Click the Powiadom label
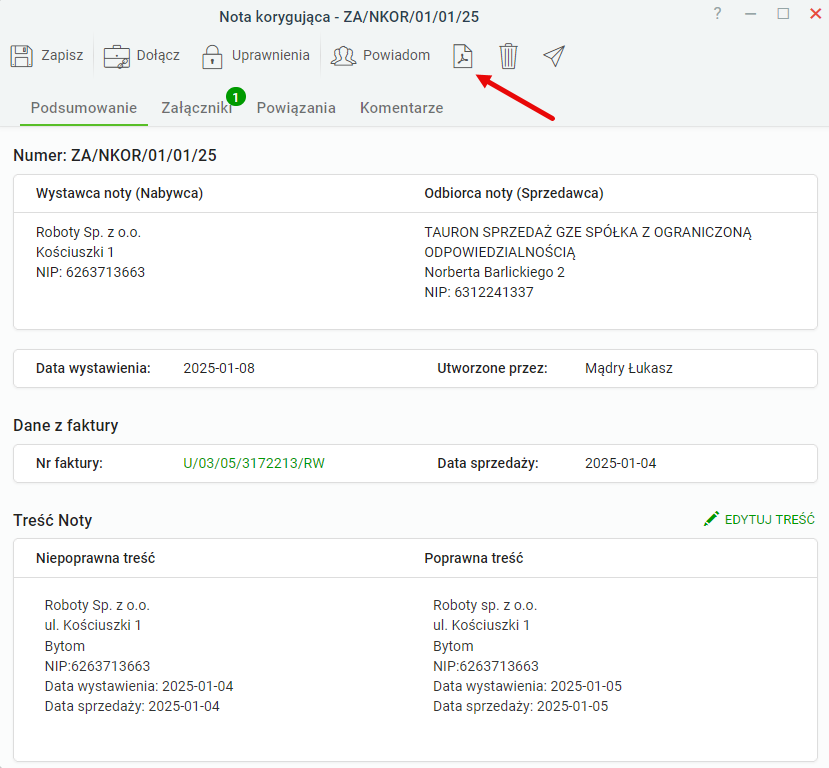This screenshot has width=829, height=768. click(397, 55)
